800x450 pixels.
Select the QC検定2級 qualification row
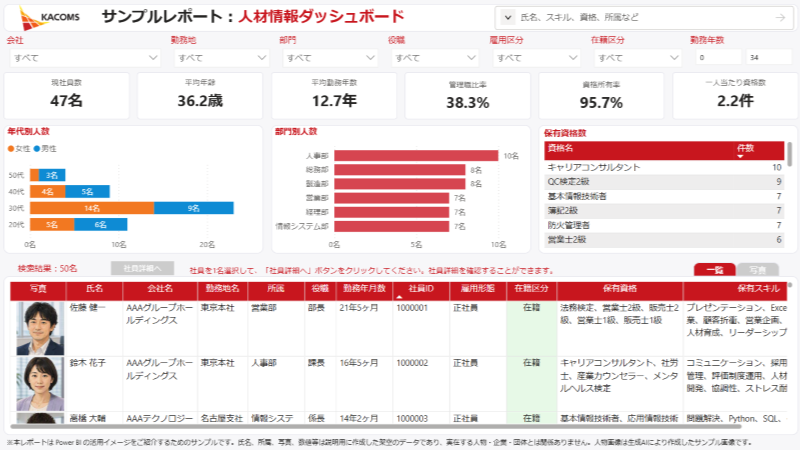point(664,182)
